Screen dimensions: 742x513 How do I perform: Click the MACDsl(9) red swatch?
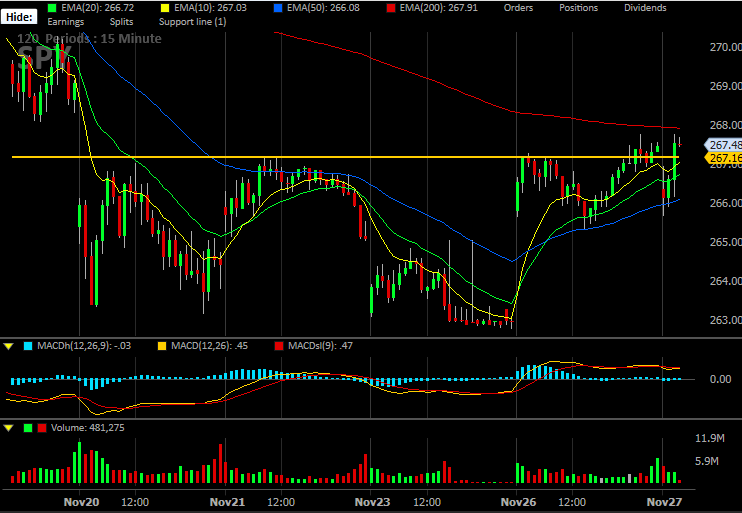pos(279,346)
